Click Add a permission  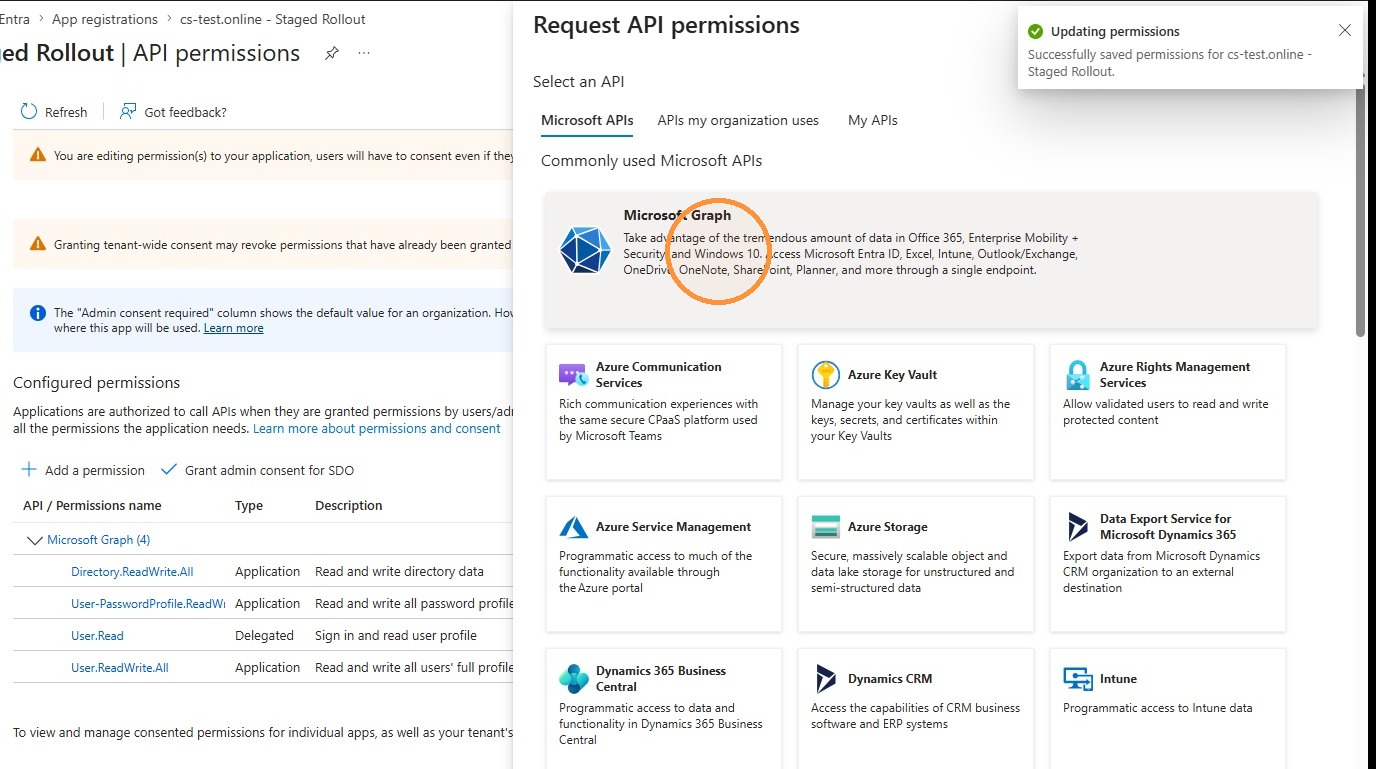[x=83, y=470]
